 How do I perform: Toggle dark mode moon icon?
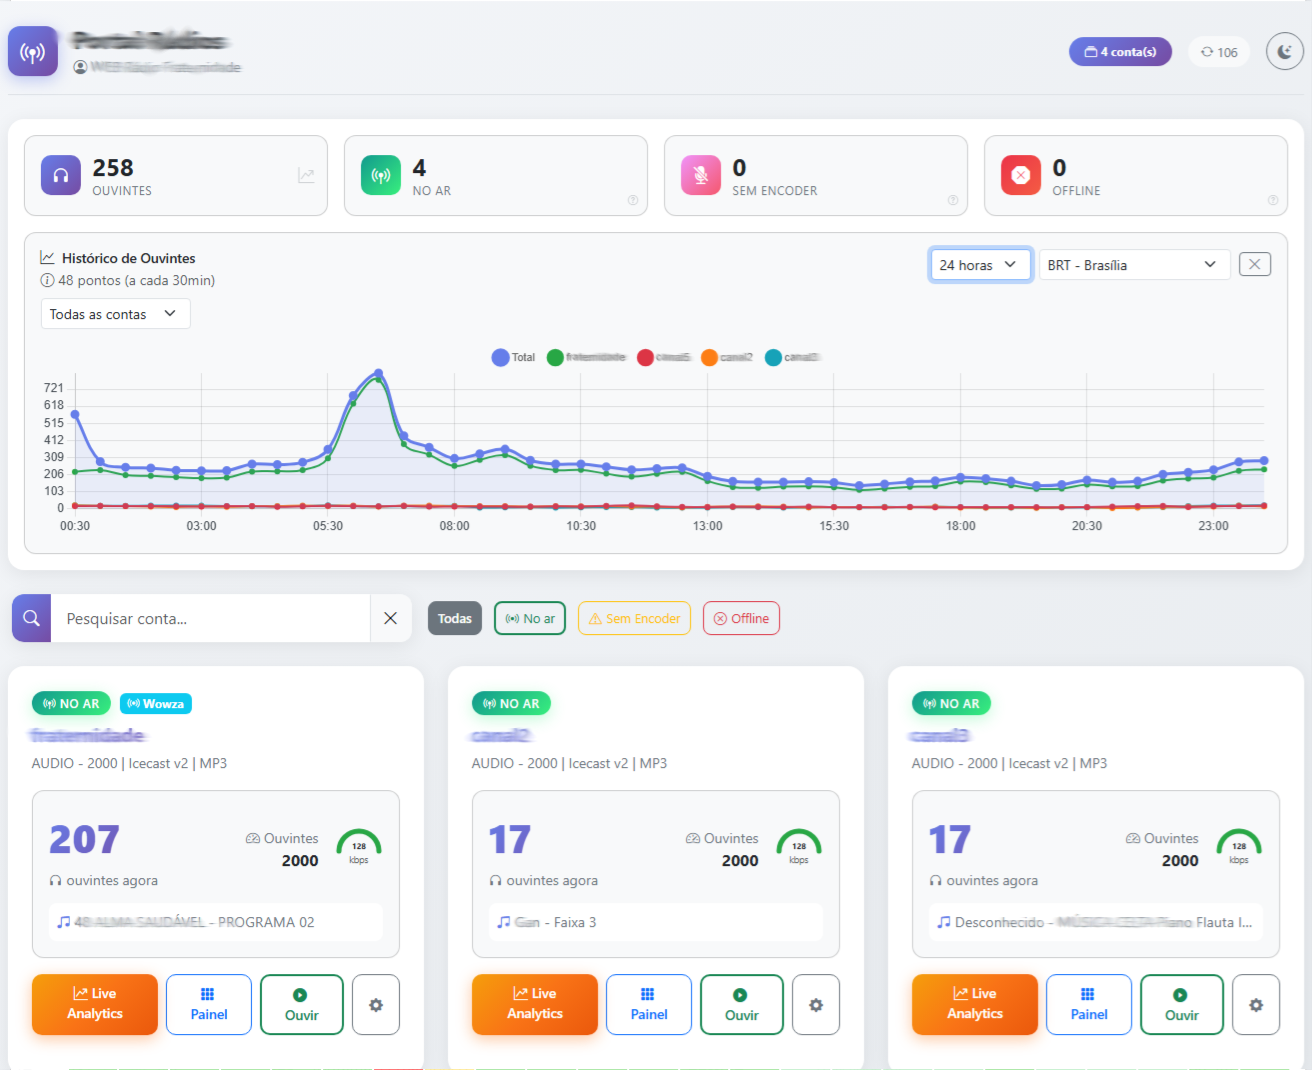[1284, 51]
